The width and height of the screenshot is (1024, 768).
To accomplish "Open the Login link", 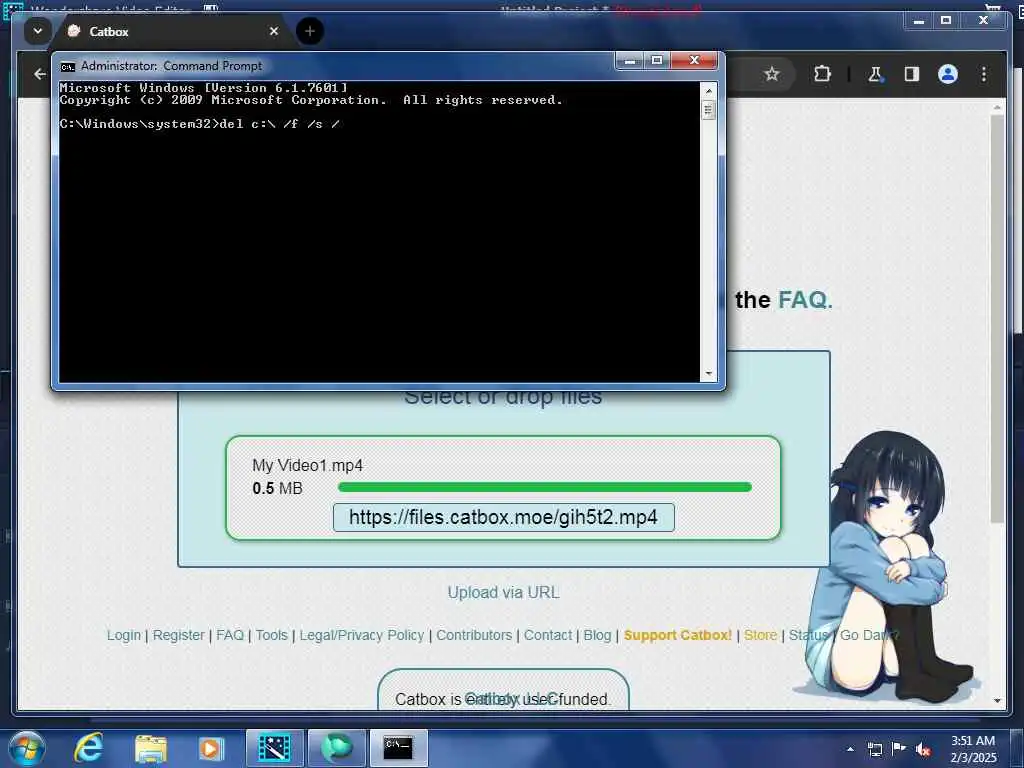I will (x=123, y=635).
